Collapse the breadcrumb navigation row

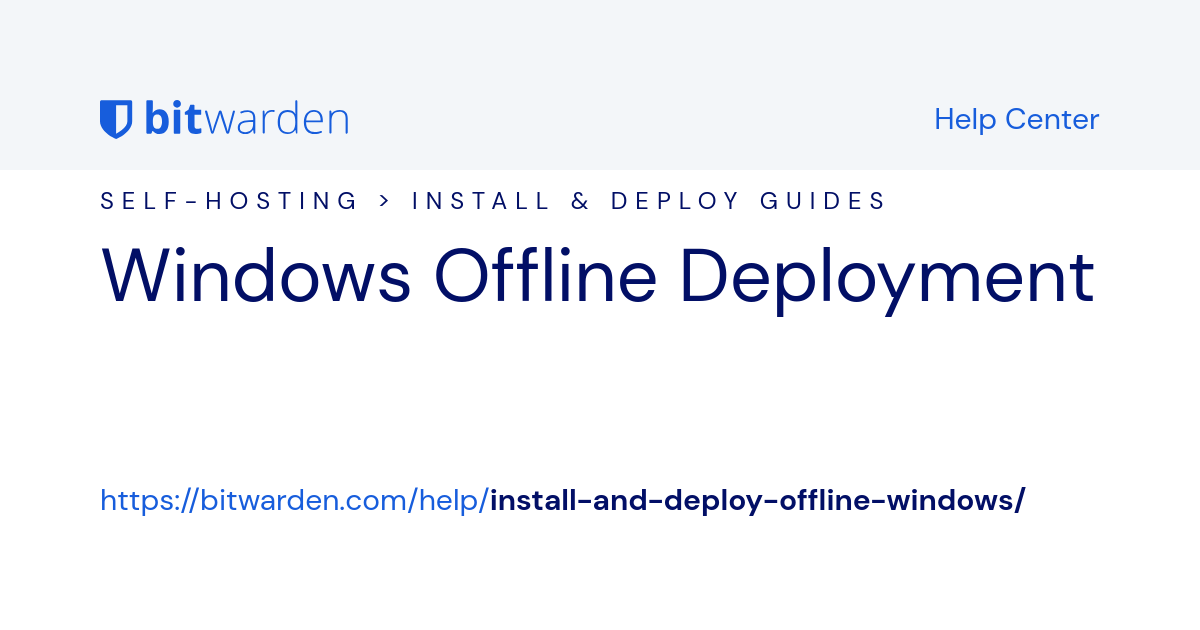click(494, 200)
